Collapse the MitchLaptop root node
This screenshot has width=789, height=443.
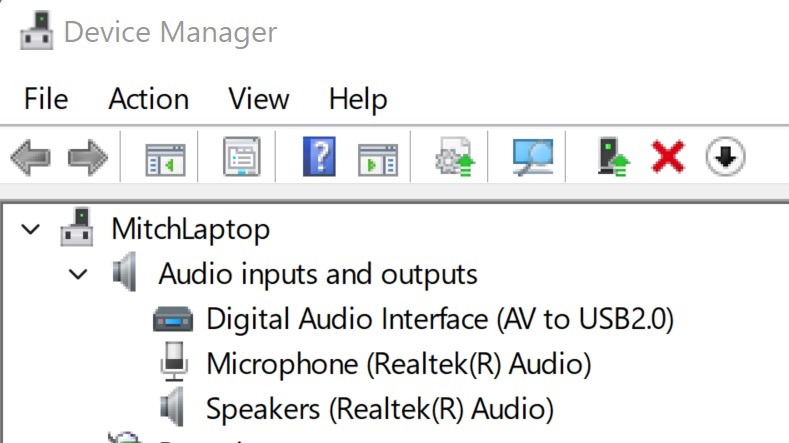click(31, 230)
